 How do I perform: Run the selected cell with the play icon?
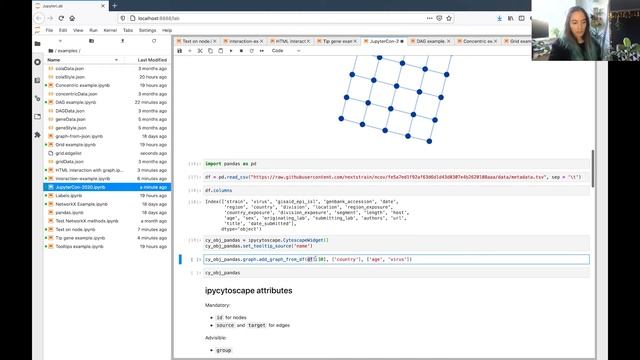(231, 51)
